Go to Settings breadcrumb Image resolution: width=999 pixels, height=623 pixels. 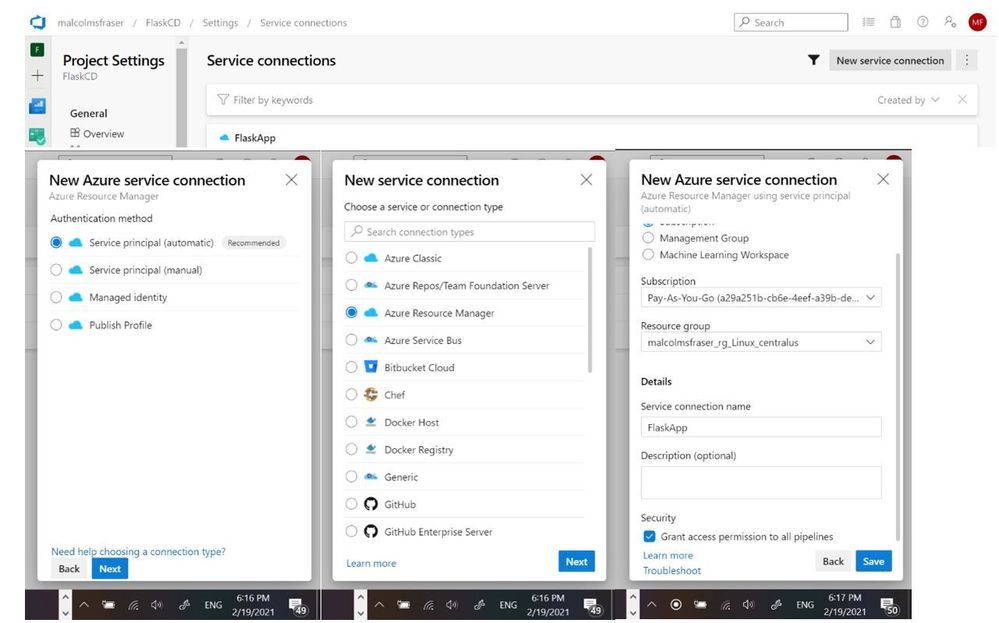[220, 22]
